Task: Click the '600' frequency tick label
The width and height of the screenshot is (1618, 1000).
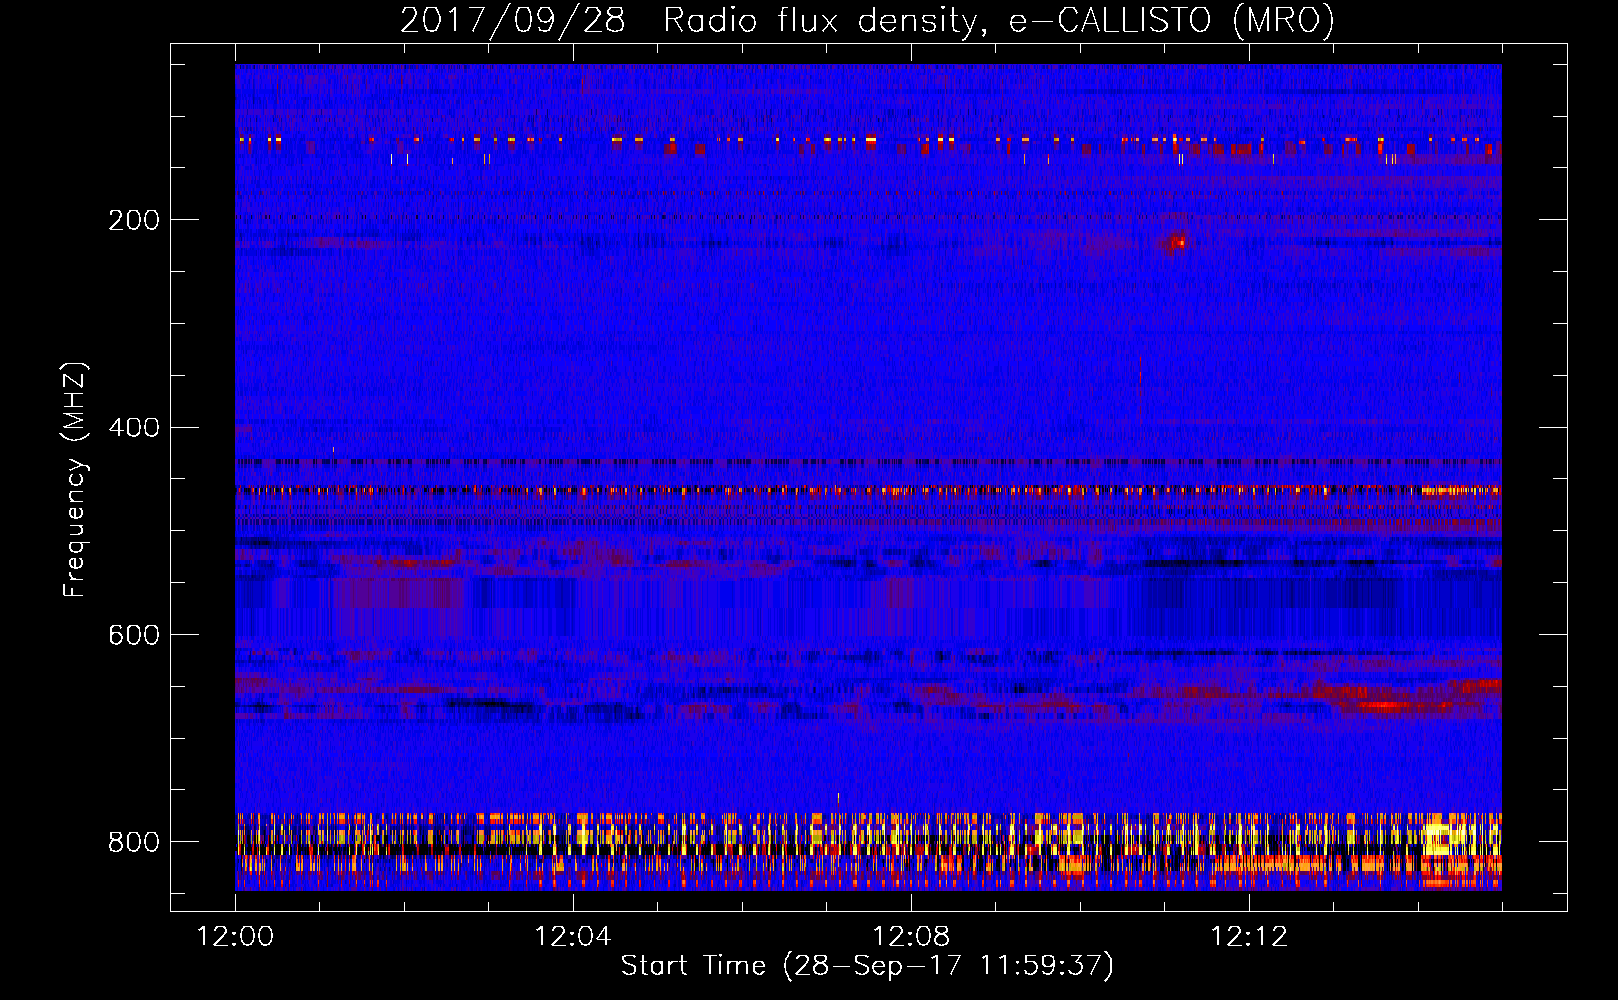Action: (x=134, y=636)
